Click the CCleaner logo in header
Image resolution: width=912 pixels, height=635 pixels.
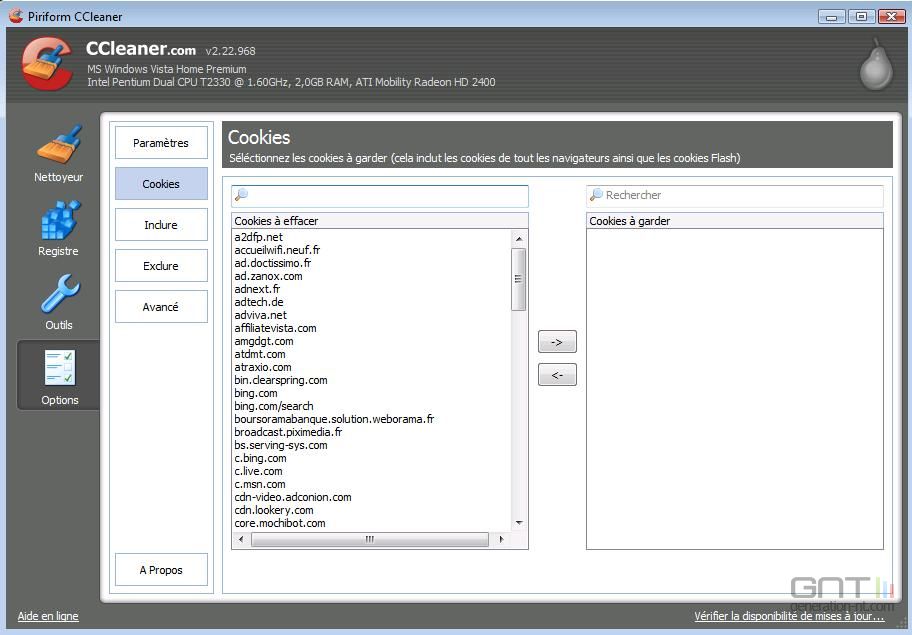[47, 64]
